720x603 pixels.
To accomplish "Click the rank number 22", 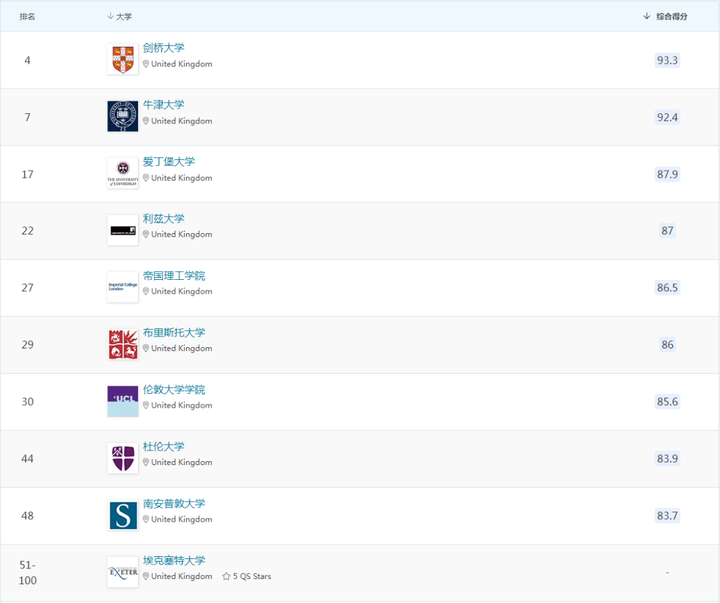I will point(28,231).
